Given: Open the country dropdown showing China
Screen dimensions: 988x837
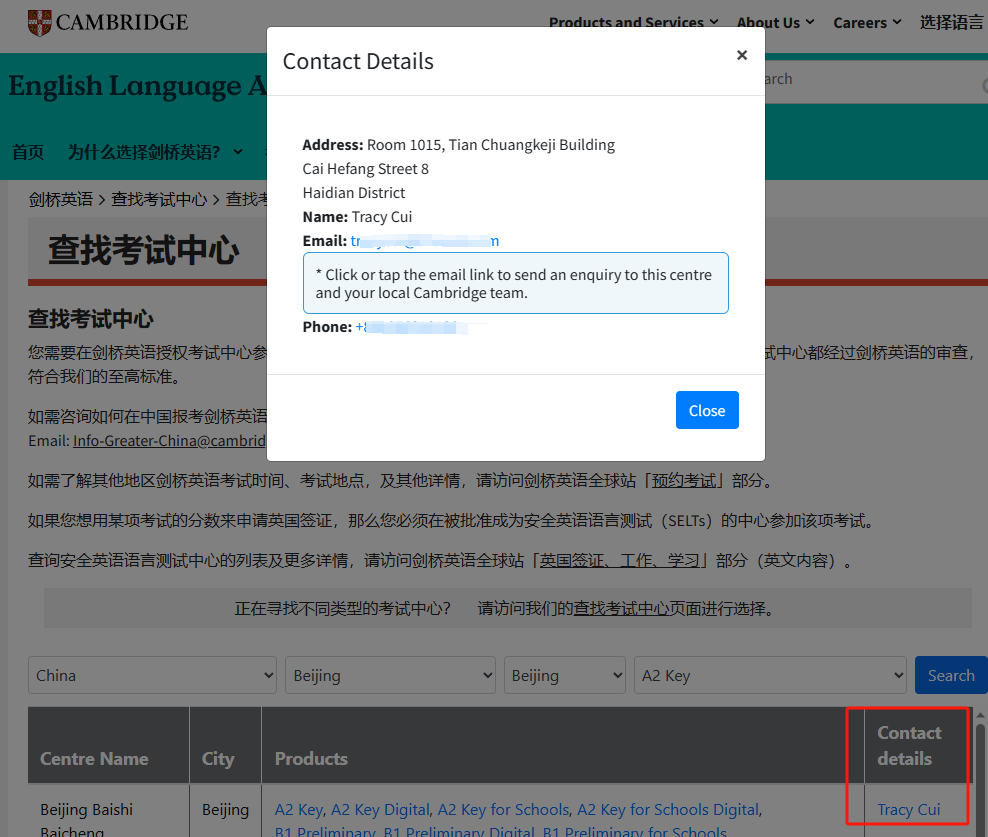Looking at the screenshot, I should pyautogui.click(x=151, y=675).
